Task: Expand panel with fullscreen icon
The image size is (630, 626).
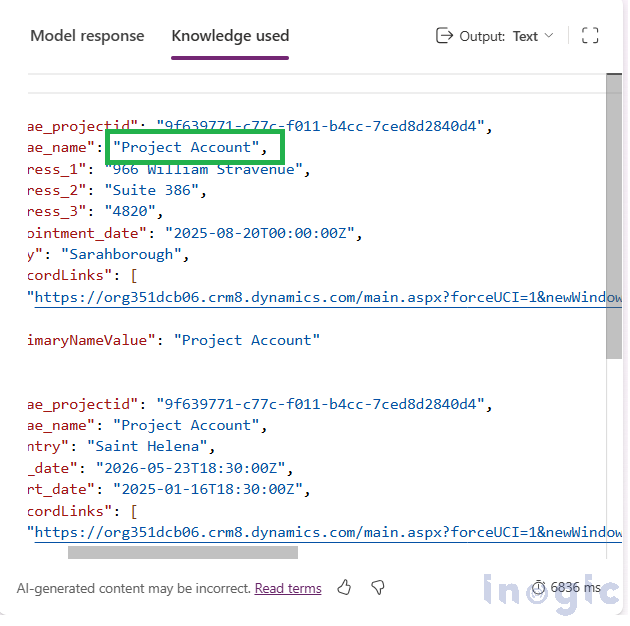Action: (590, 35)
